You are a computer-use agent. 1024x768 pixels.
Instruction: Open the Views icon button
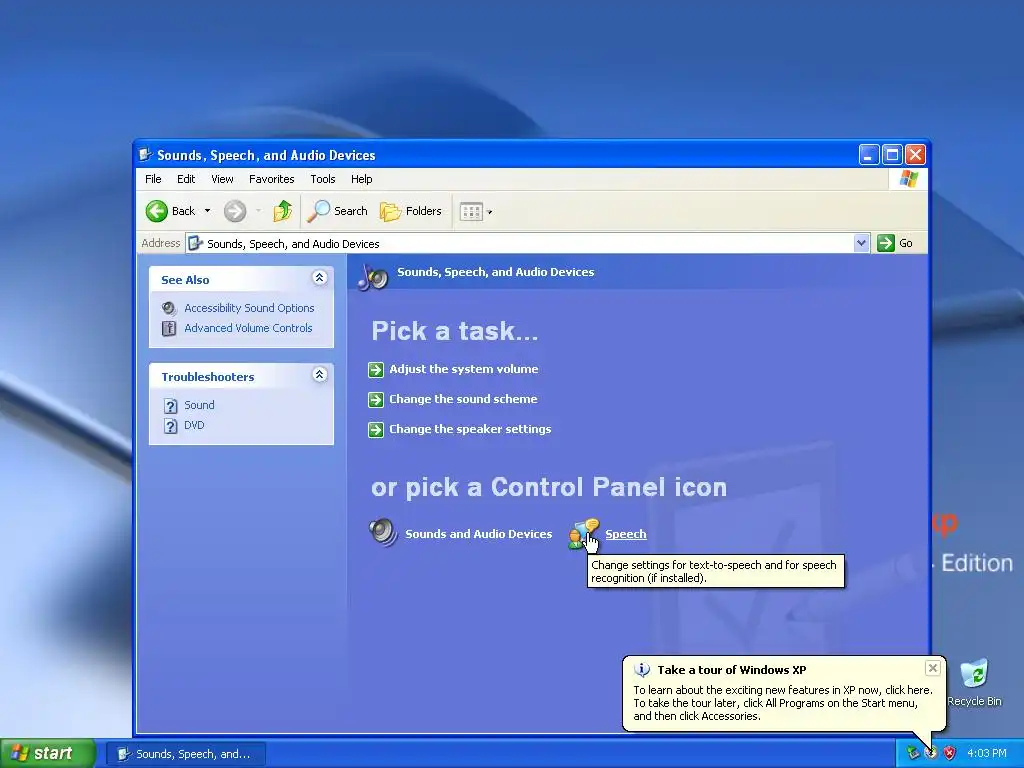(x=471, y=211)
